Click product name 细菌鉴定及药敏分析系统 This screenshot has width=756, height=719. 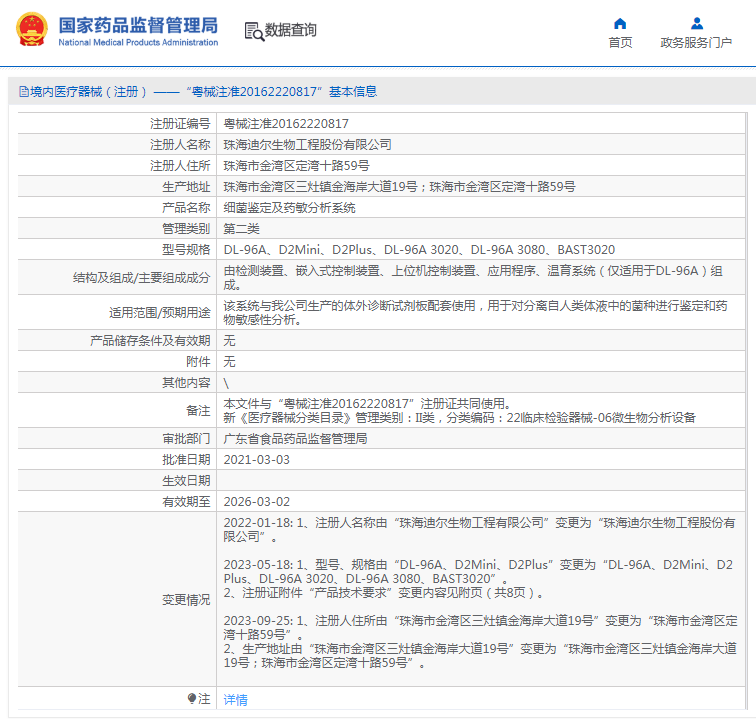click(289, 208)
